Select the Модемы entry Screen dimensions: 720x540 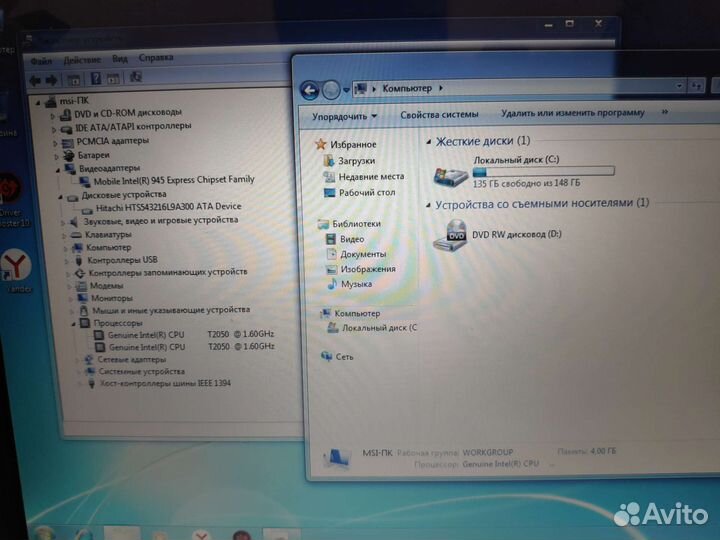click(x=107, y=286)
